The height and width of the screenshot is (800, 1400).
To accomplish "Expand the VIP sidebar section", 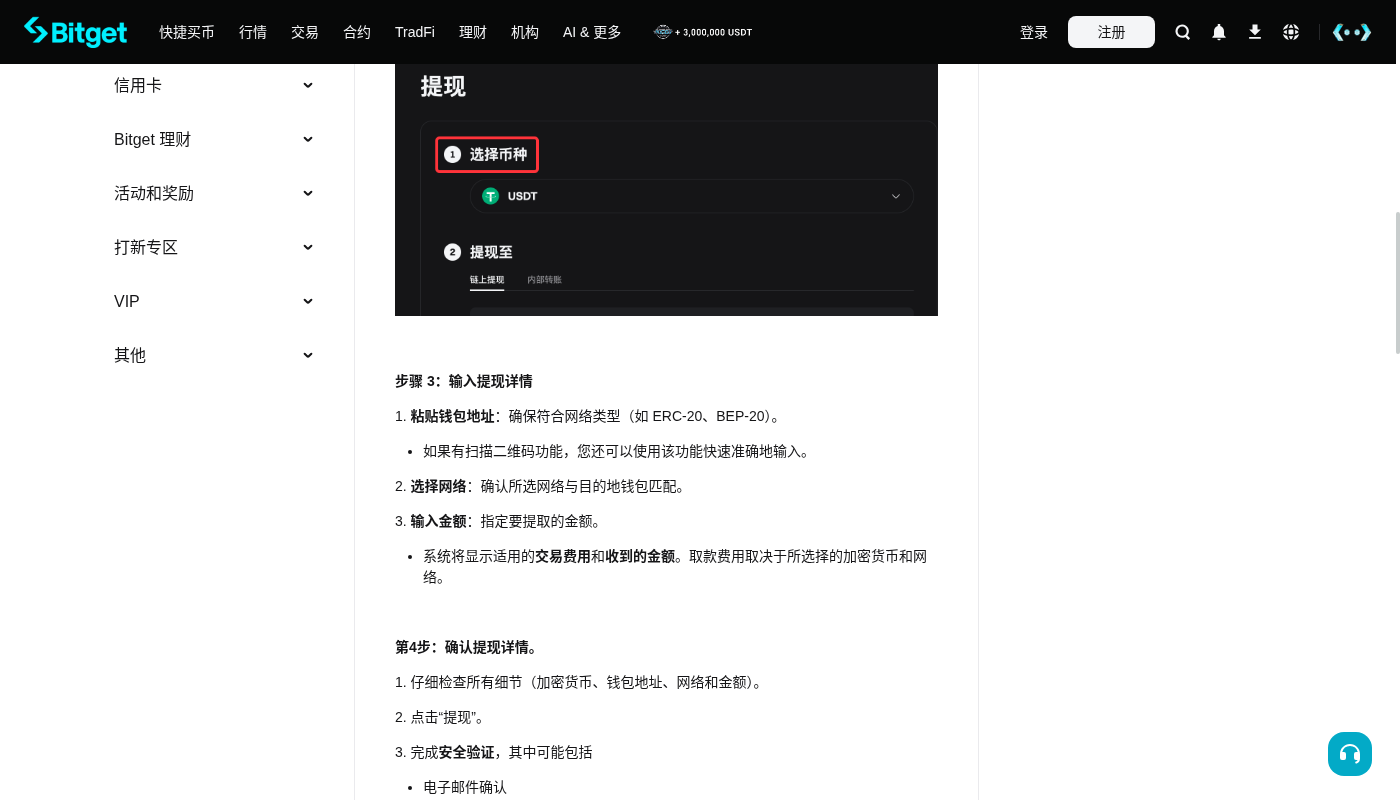I will click(214, 302).
